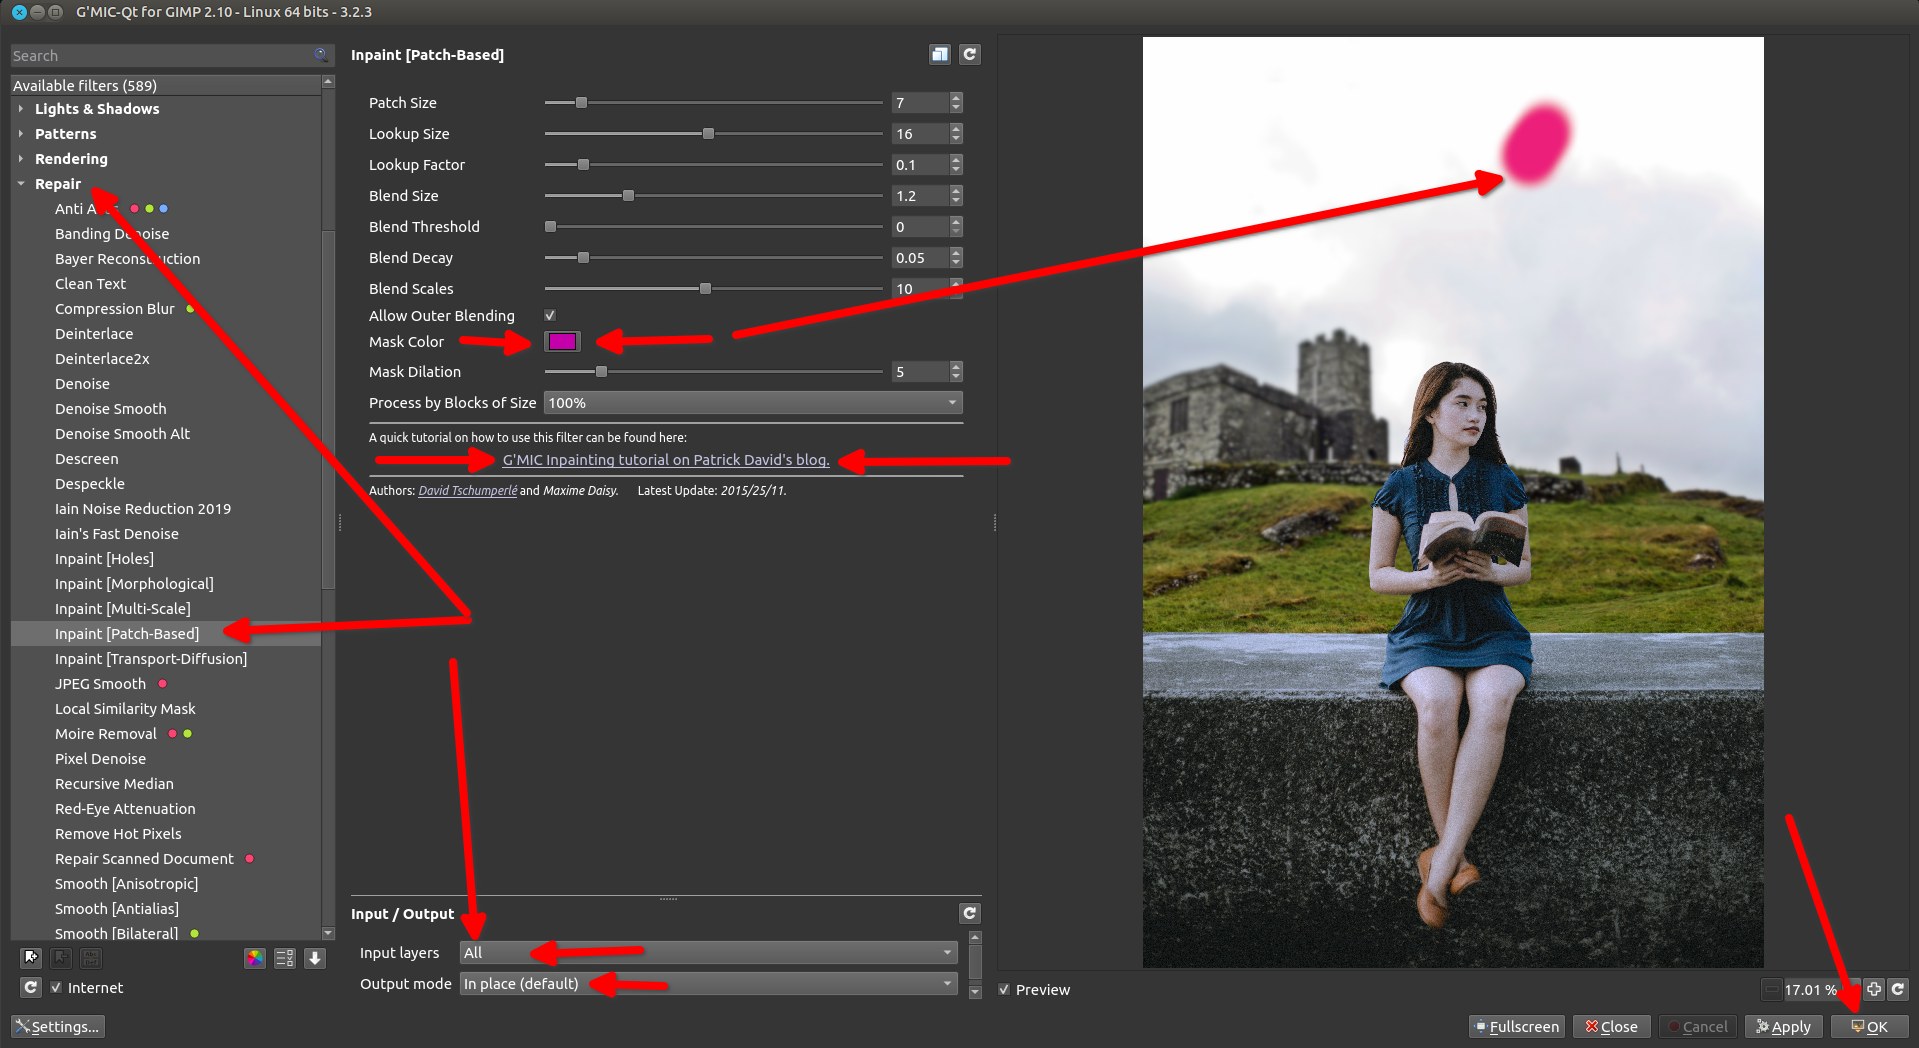The width and height of the screenshot is (1919, 1048).
Task: Select the Red-Eye Attenuation filter
Action: click(x=125, y=809)
